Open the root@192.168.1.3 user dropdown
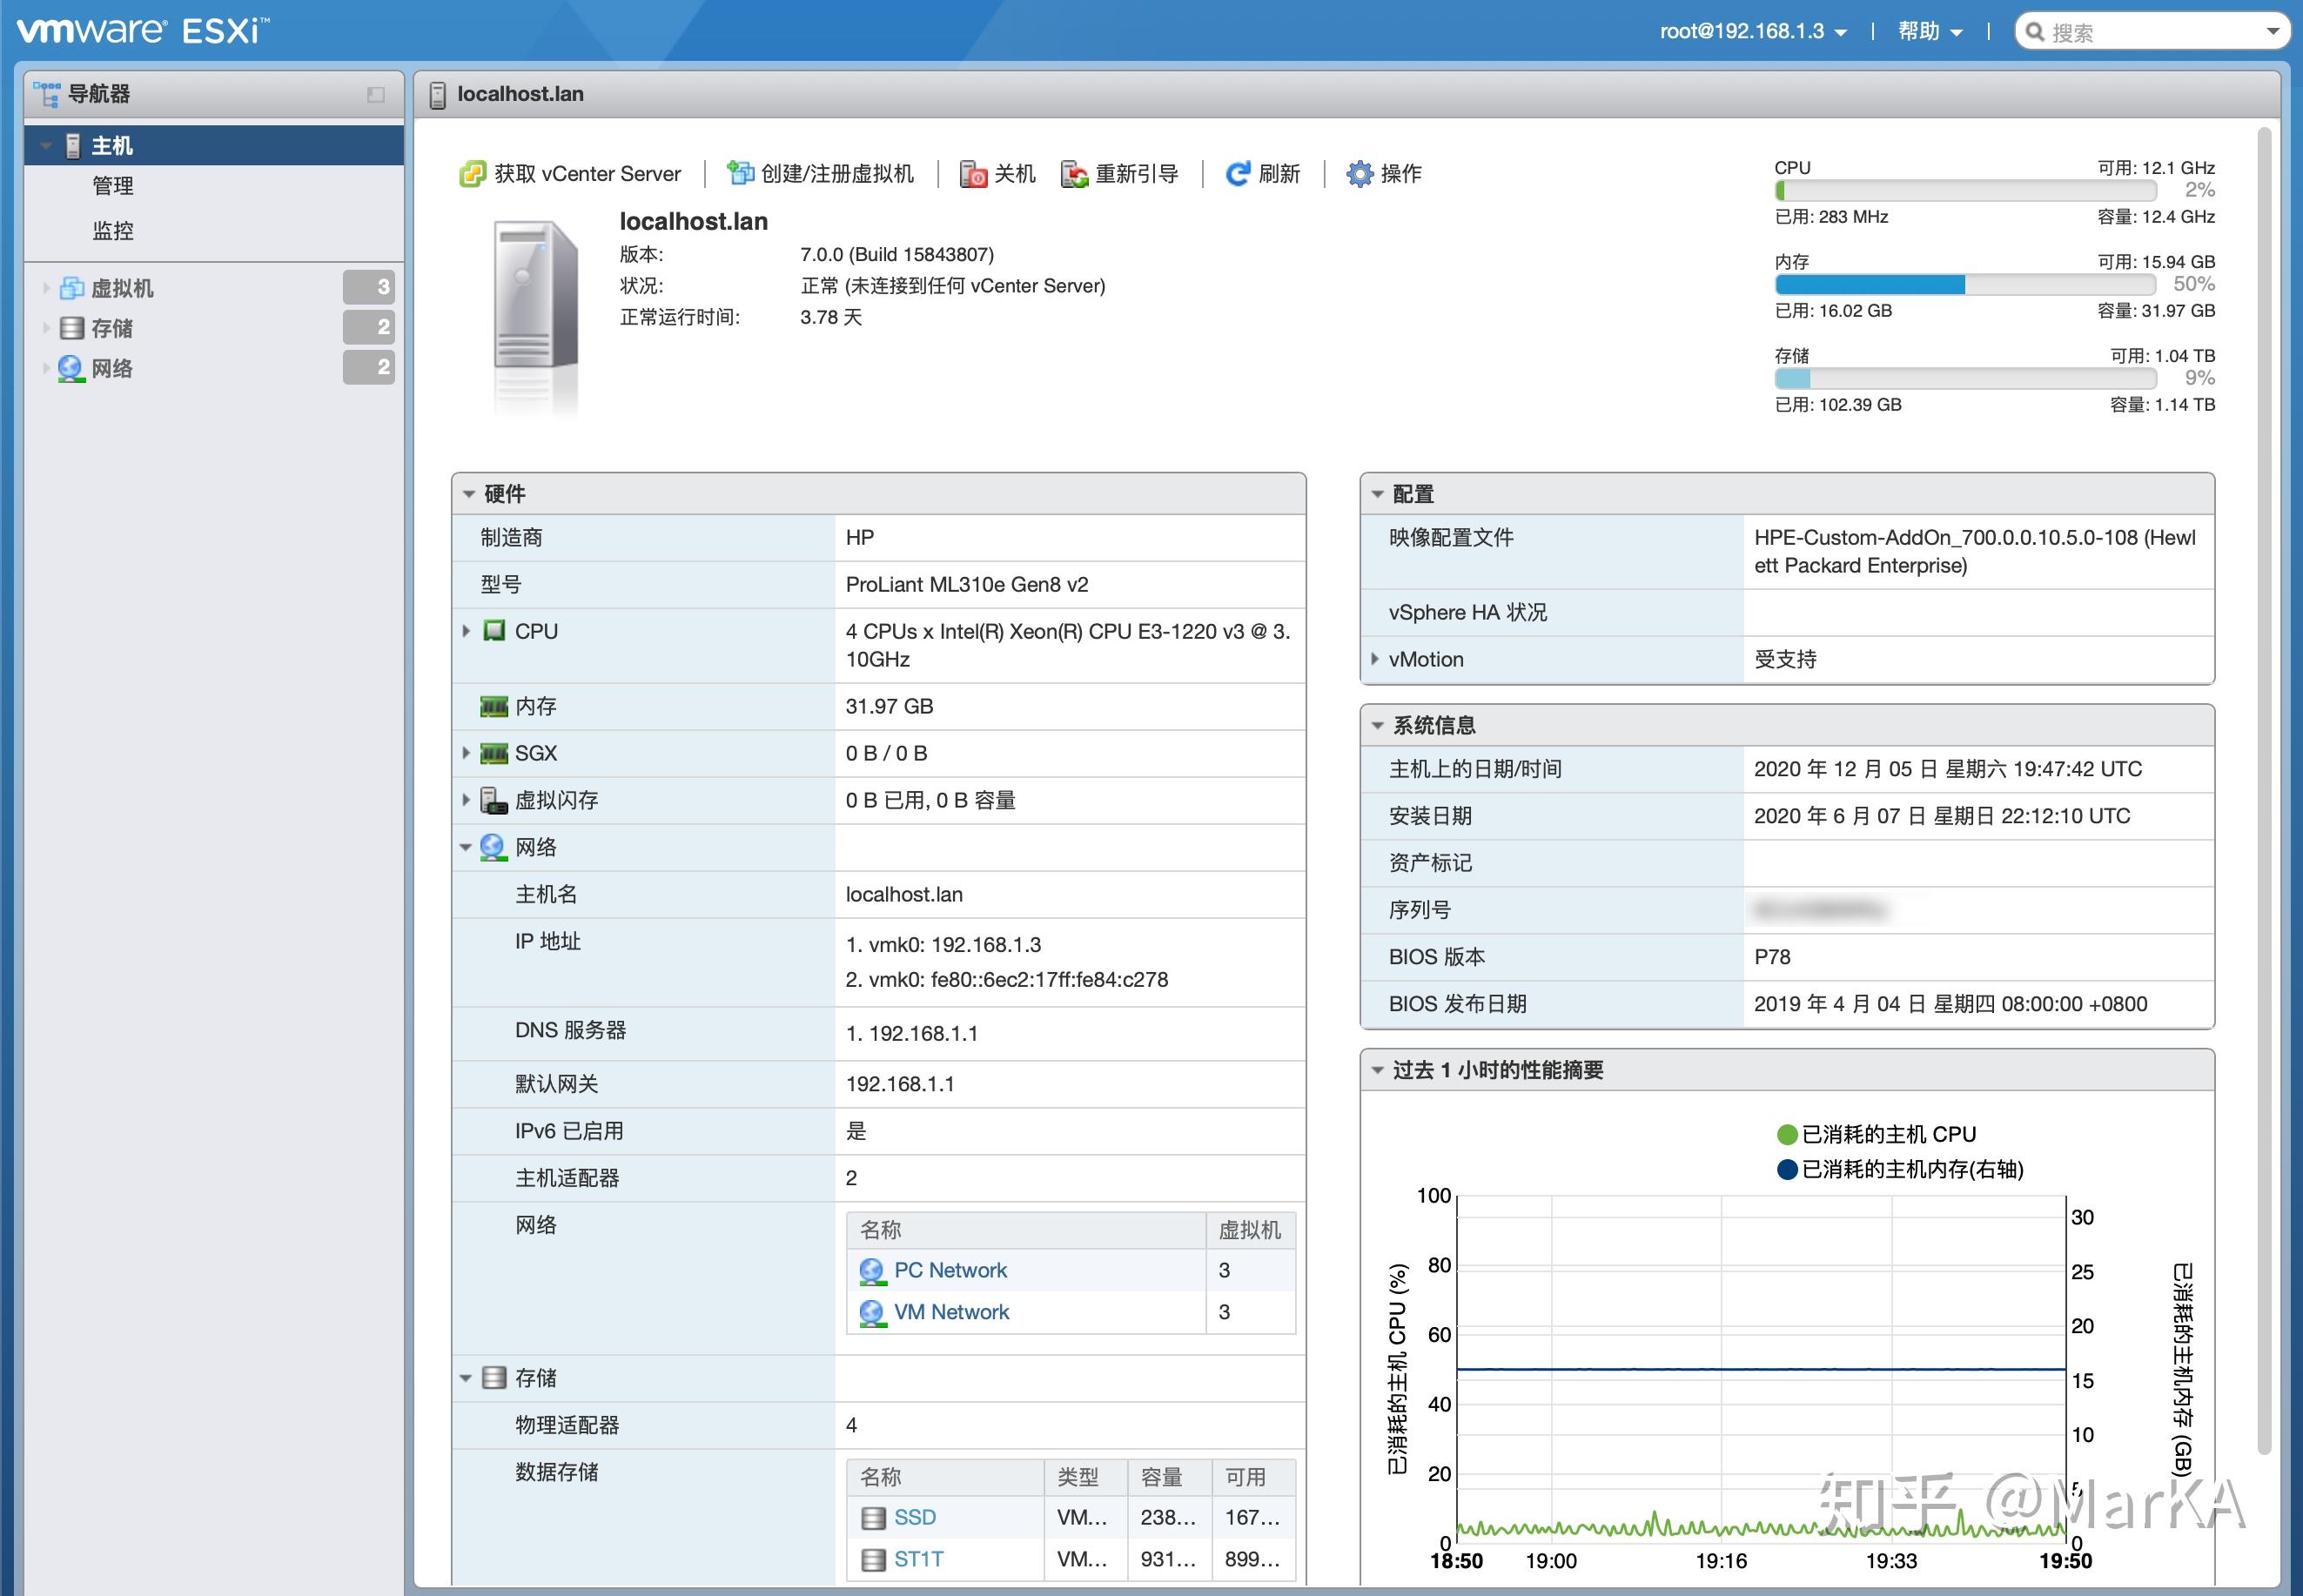 coord(1752,31)
